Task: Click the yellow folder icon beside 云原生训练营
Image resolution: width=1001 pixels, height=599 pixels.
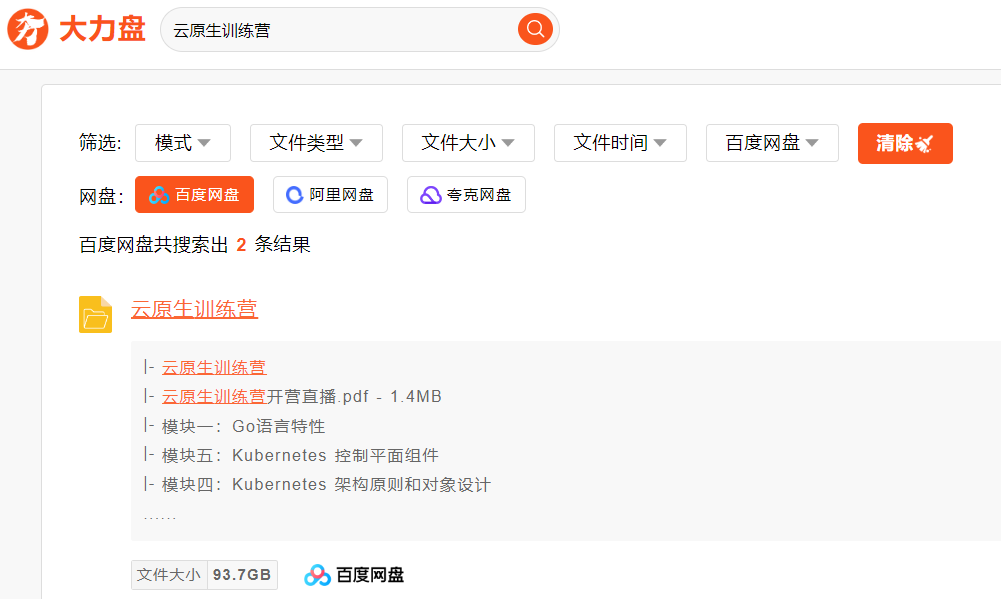Action: tap(96, 314)
